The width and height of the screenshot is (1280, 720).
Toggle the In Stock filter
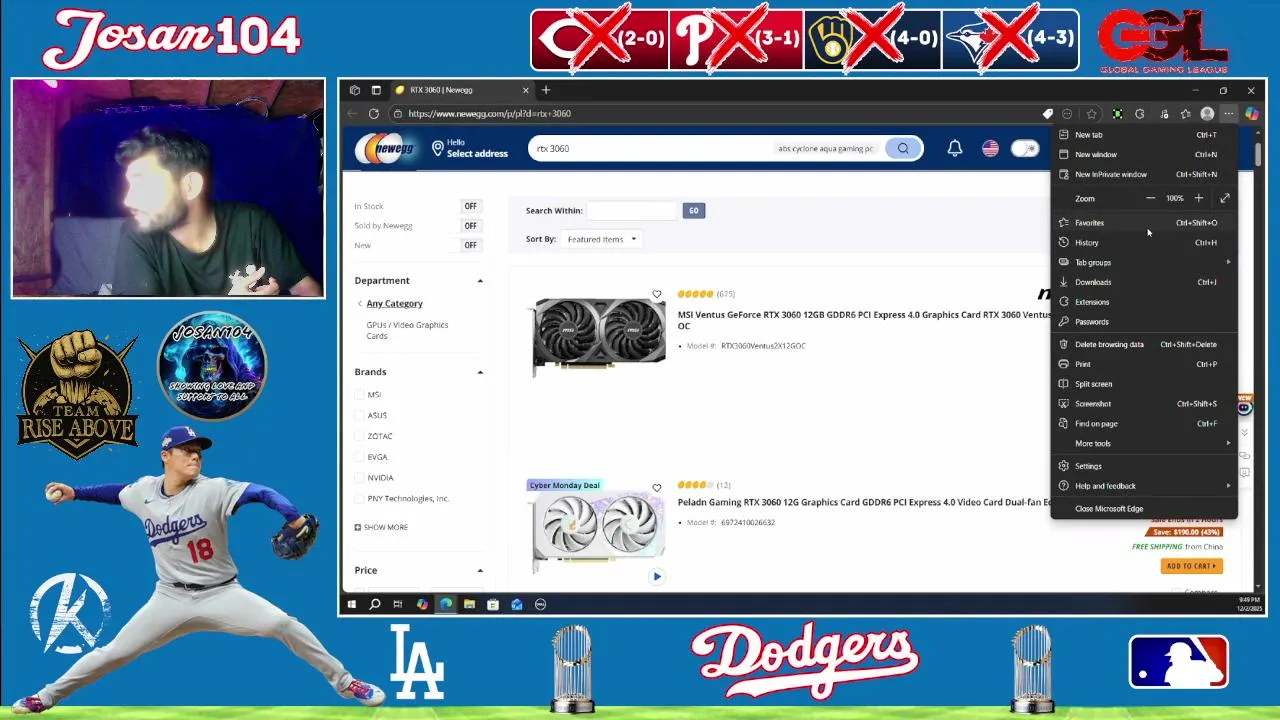pyautogui.click(x=470, y=206)
